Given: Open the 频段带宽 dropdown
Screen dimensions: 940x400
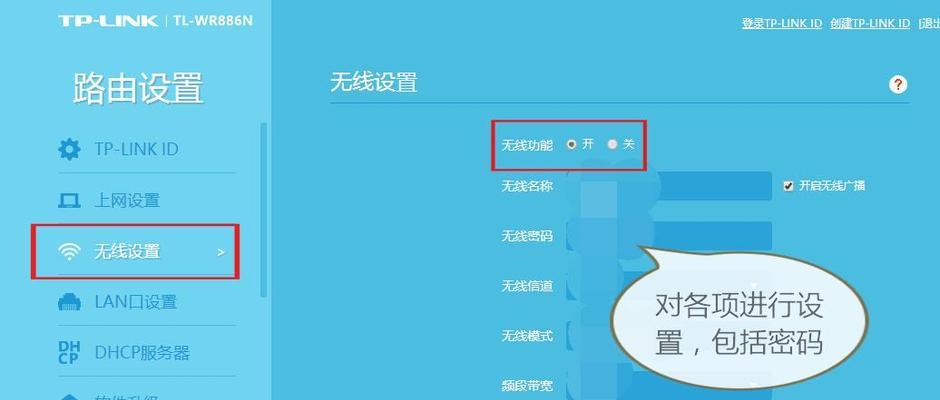Looking at the screenshot, I should click(668, 386).
